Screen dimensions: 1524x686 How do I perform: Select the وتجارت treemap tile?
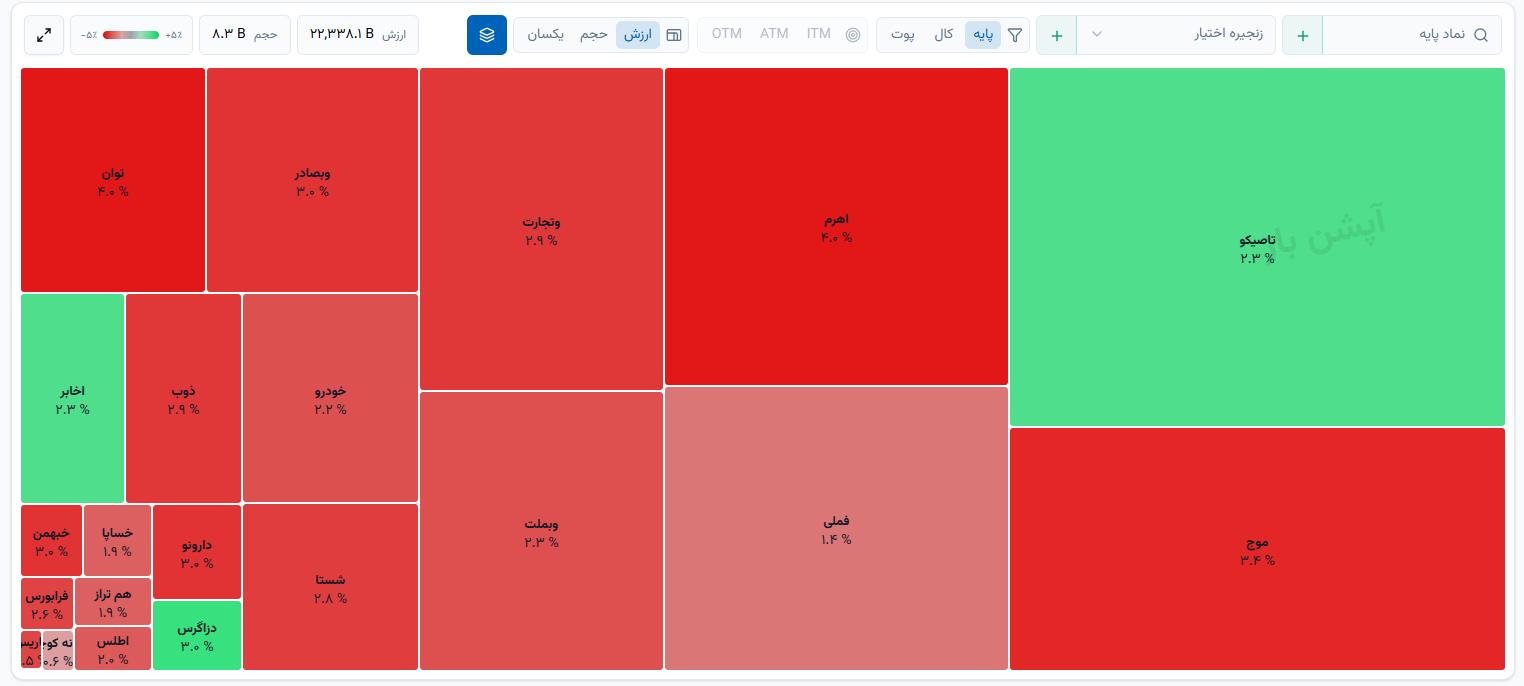click(x=541, y=229)
